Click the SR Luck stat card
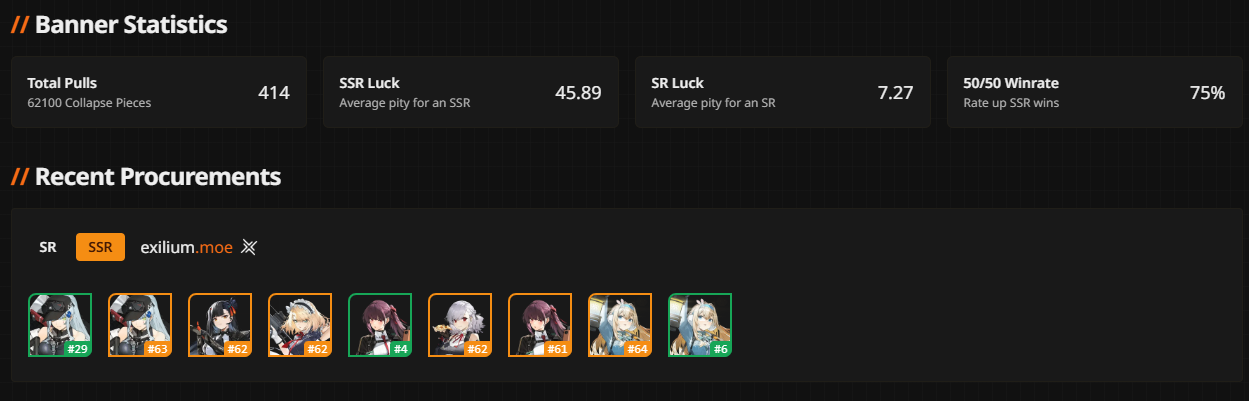This screenshot has height=401, width=1249. tap(783, 92)
